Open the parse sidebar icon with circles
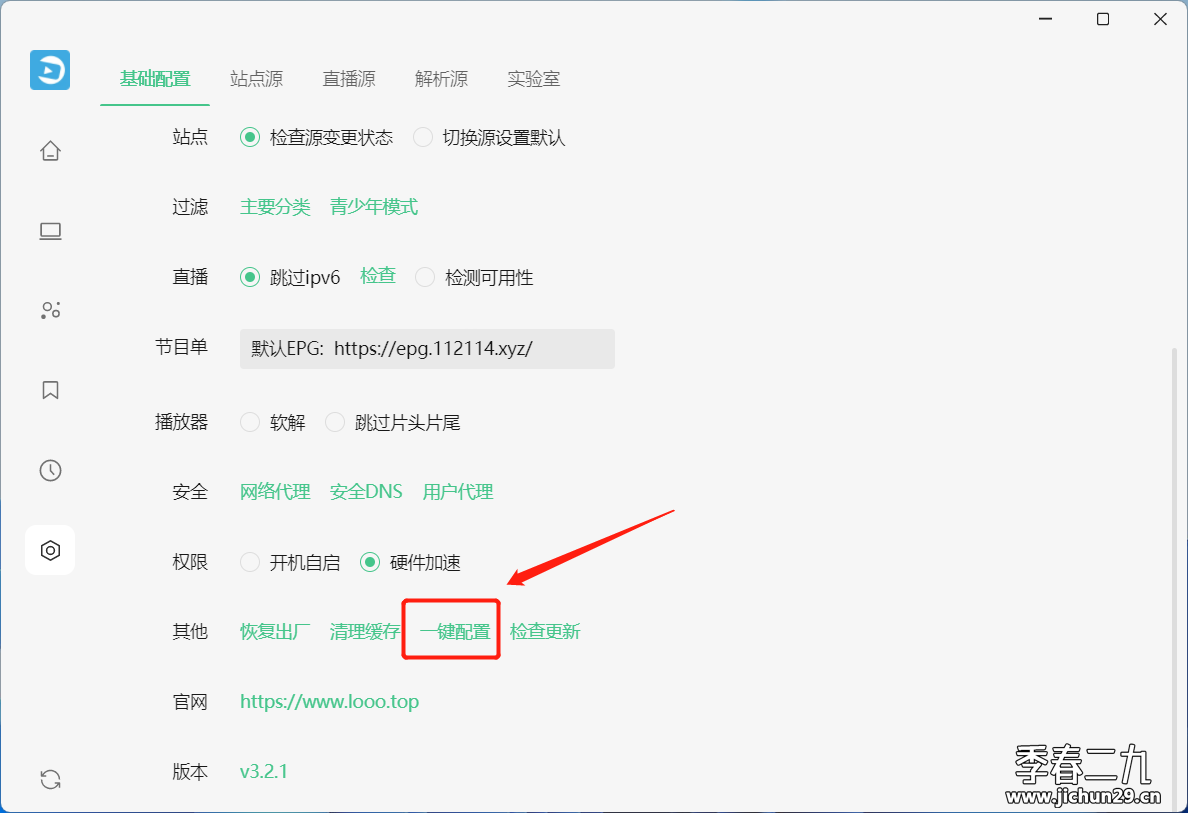This screenshot has height=813, width=1188. click(50, 310)
